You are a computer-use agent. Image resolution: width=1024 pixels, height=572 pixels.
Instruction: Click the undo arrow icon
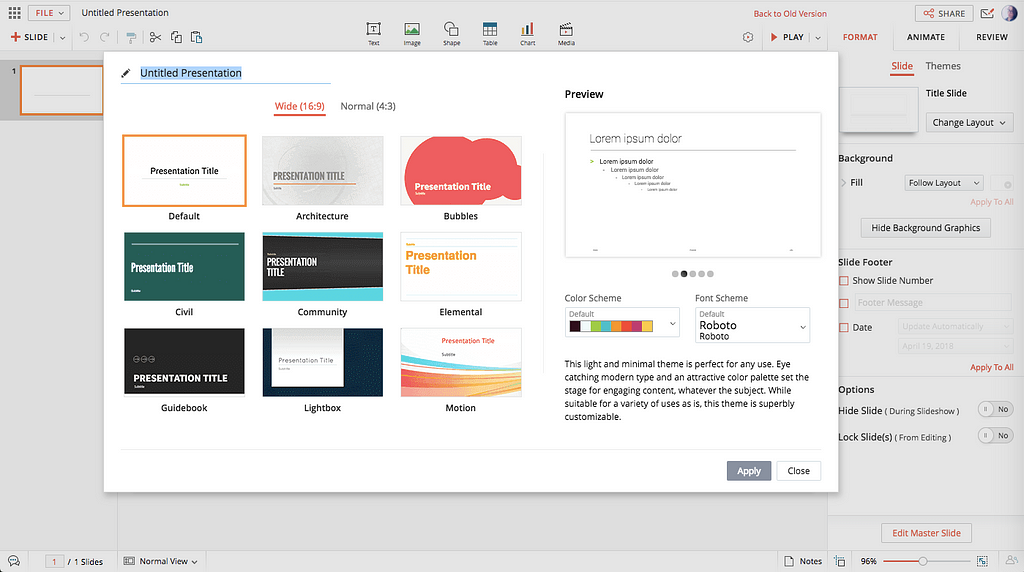coord(84,37)
